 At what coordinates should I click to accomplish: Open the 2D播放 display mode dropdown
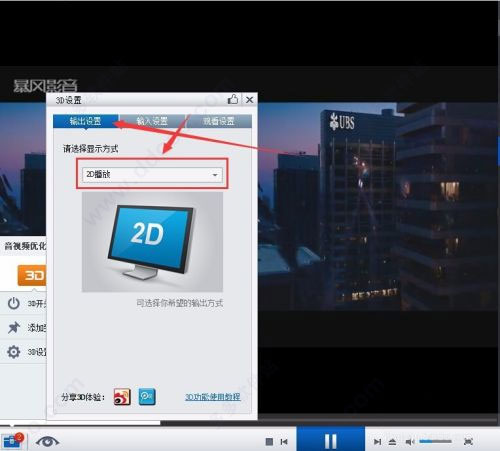click(x=152, y=174)
